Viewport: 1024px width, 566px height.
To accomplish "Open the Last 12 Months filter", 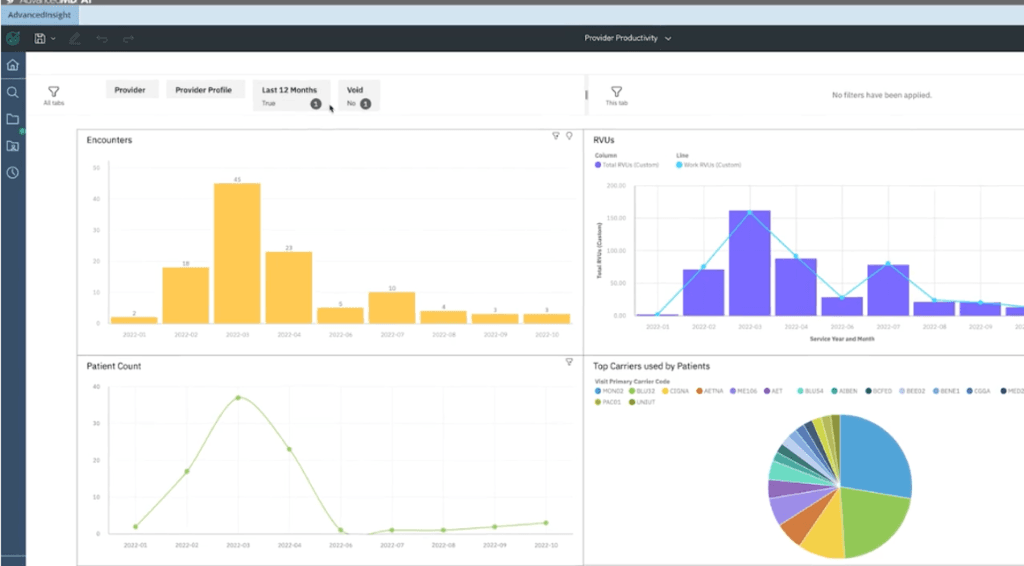I will 291,95.
